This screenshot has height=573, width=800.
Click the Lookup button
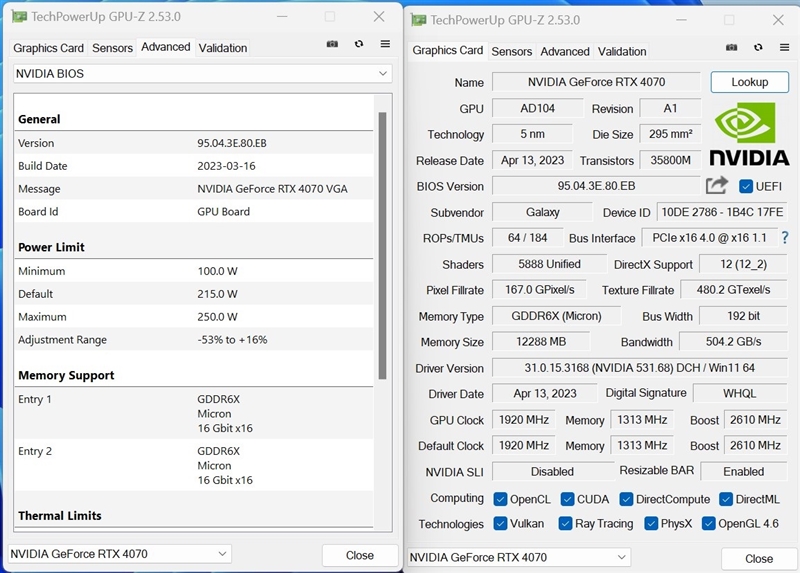pos(749,82)
